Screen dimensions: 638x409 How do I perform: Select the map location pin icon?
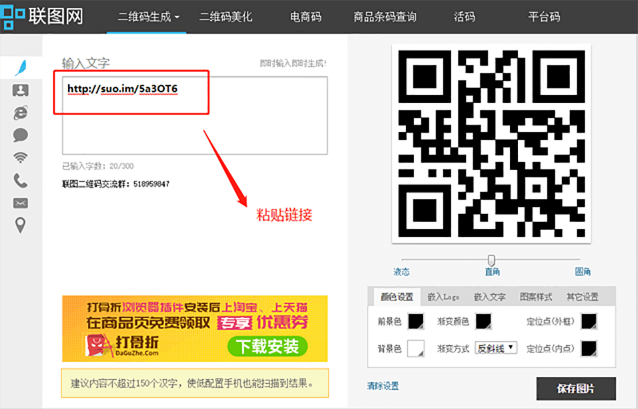click(20, 225)
